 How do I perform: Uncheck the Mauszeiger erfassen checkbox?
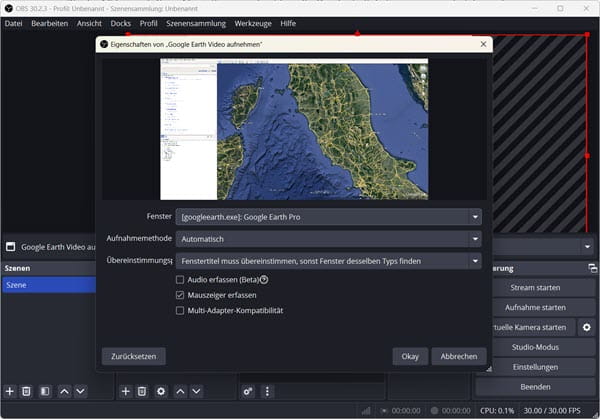point(180,296)
